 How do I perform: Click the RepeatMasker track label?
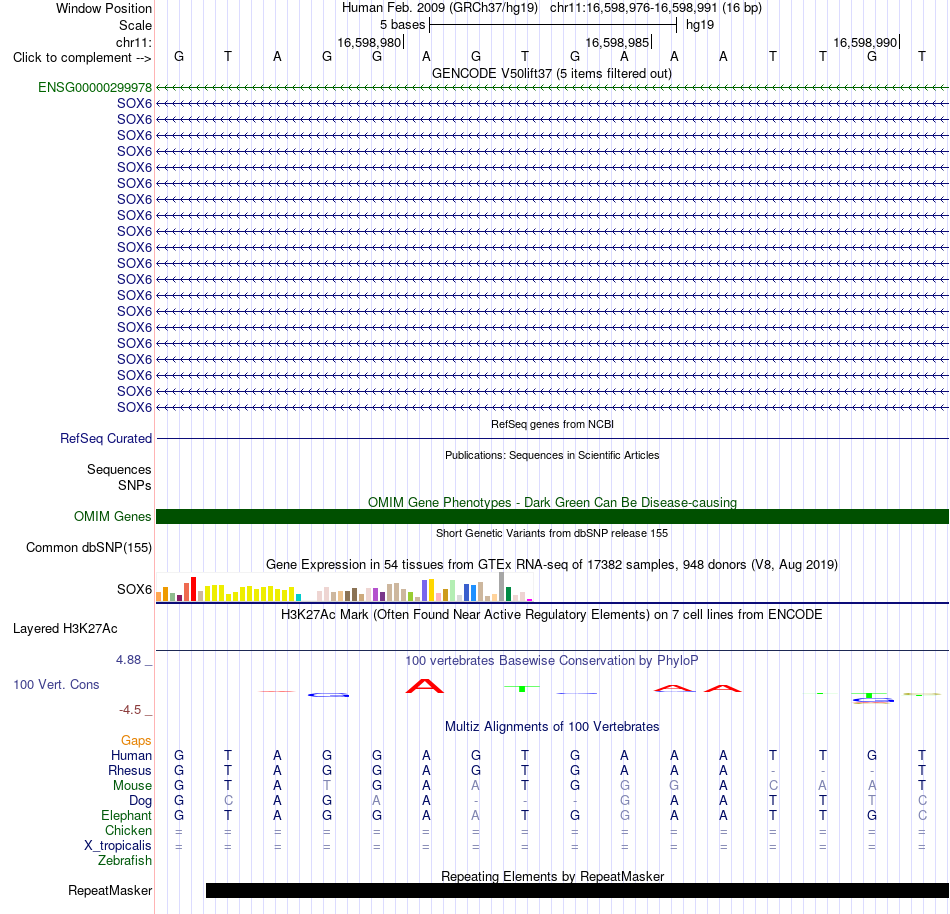110,890
